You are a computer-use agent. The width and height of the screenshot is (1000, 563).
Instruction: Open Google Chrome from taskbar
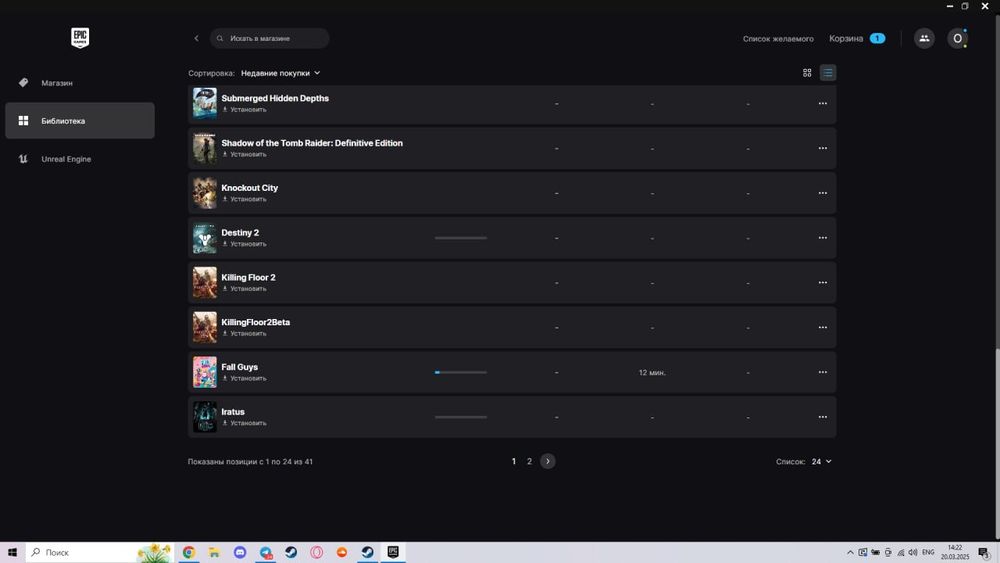(189, 552)
